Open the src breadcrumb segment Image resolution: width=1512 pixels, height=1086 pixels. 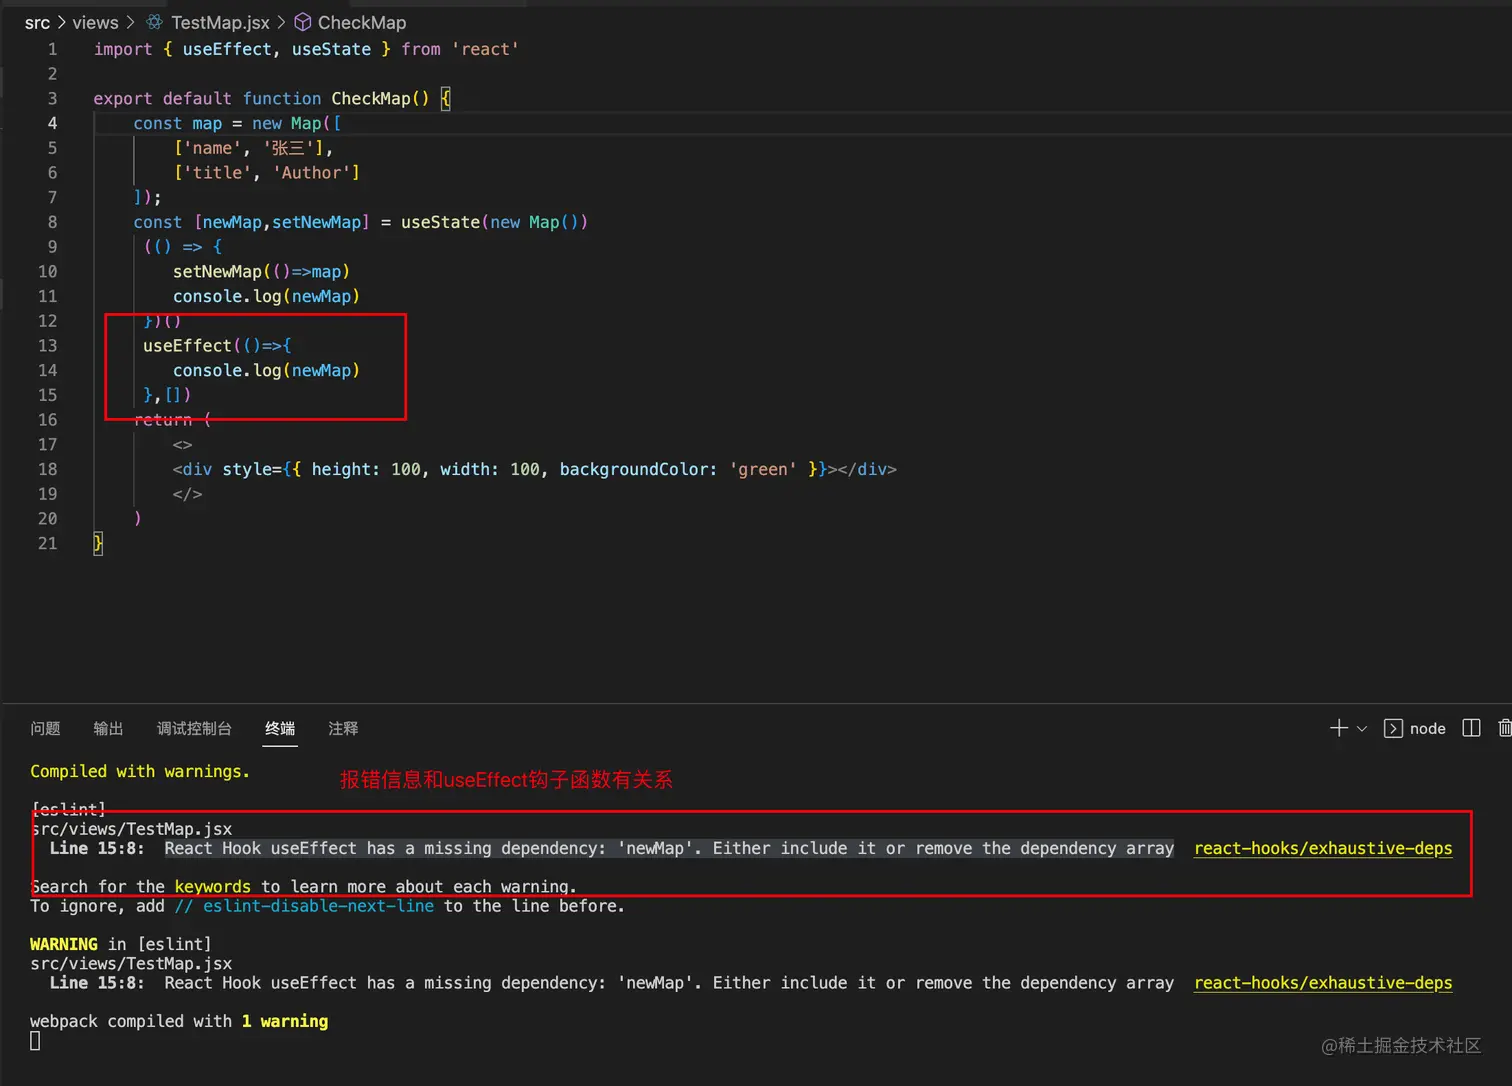click(37, 22)
